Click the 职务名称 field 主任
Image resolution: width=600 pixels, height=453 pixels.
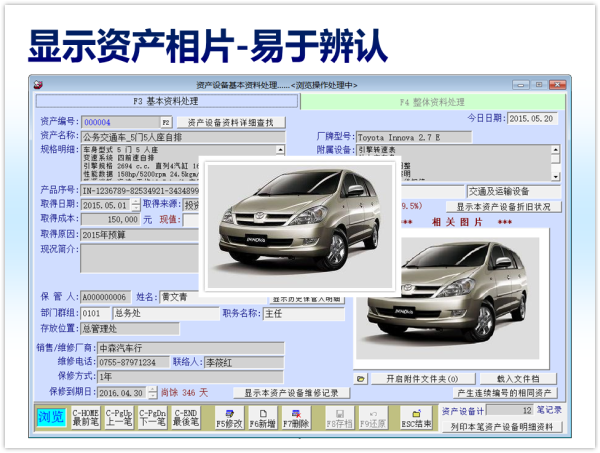[x=304, y=314]
